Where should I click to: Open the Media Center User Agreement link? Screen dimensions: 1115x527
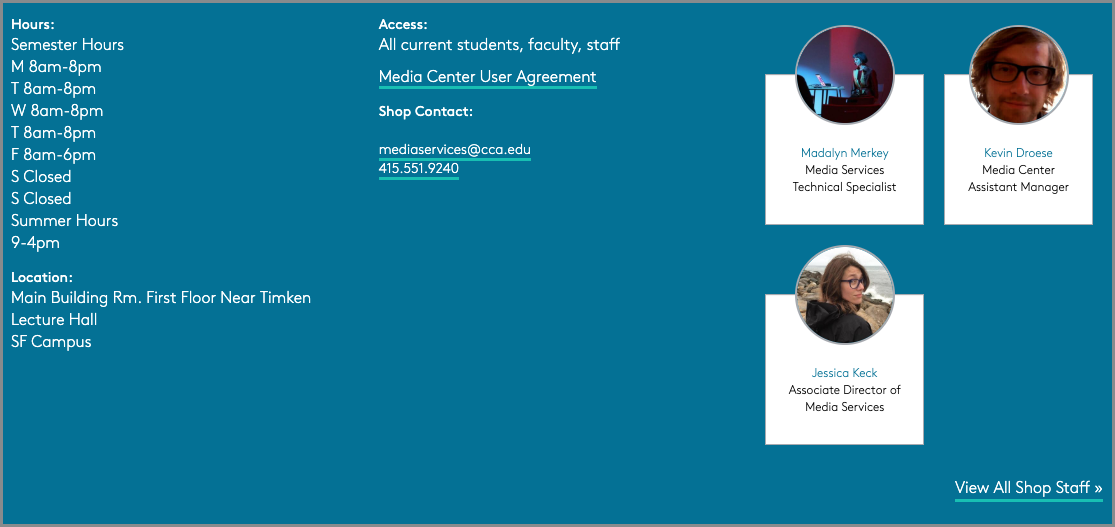point(487,77)
